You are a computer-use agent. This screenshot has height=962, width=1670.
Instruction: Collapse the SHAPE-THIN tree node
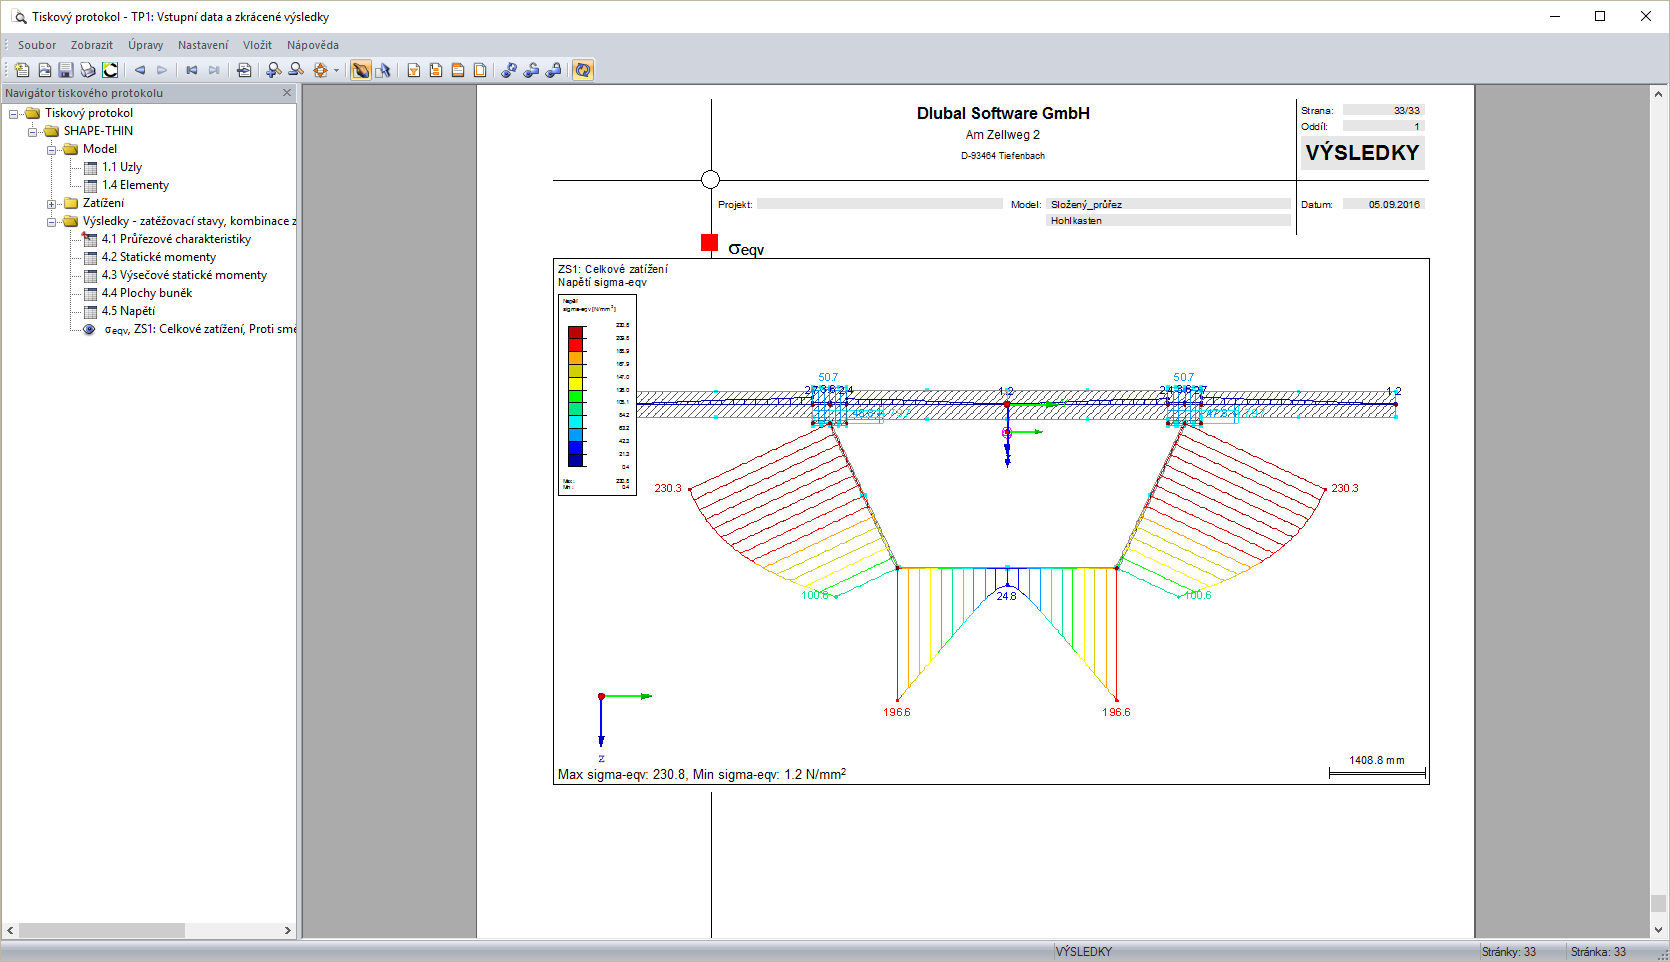(33, 131)
